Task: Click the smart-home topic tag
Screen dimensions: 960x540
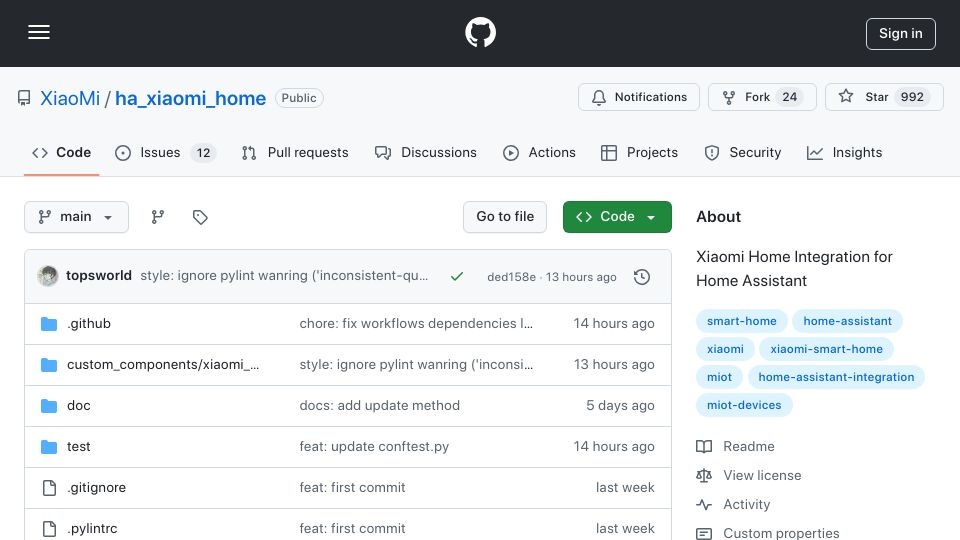Action: point(741,321)
